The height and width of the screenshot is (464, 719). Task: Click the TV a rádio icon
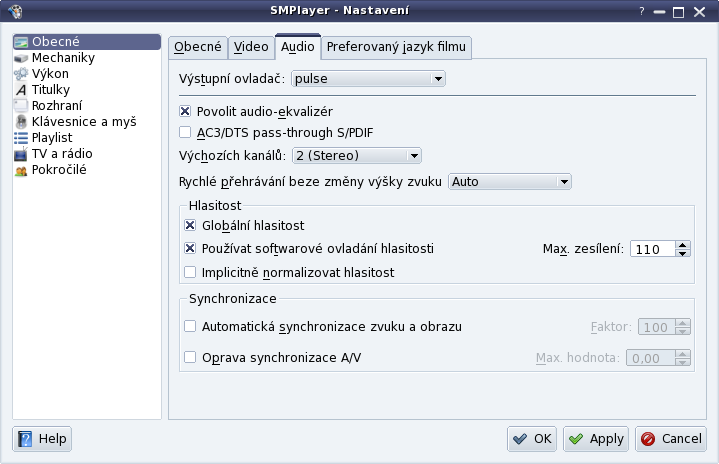[21, 154]
